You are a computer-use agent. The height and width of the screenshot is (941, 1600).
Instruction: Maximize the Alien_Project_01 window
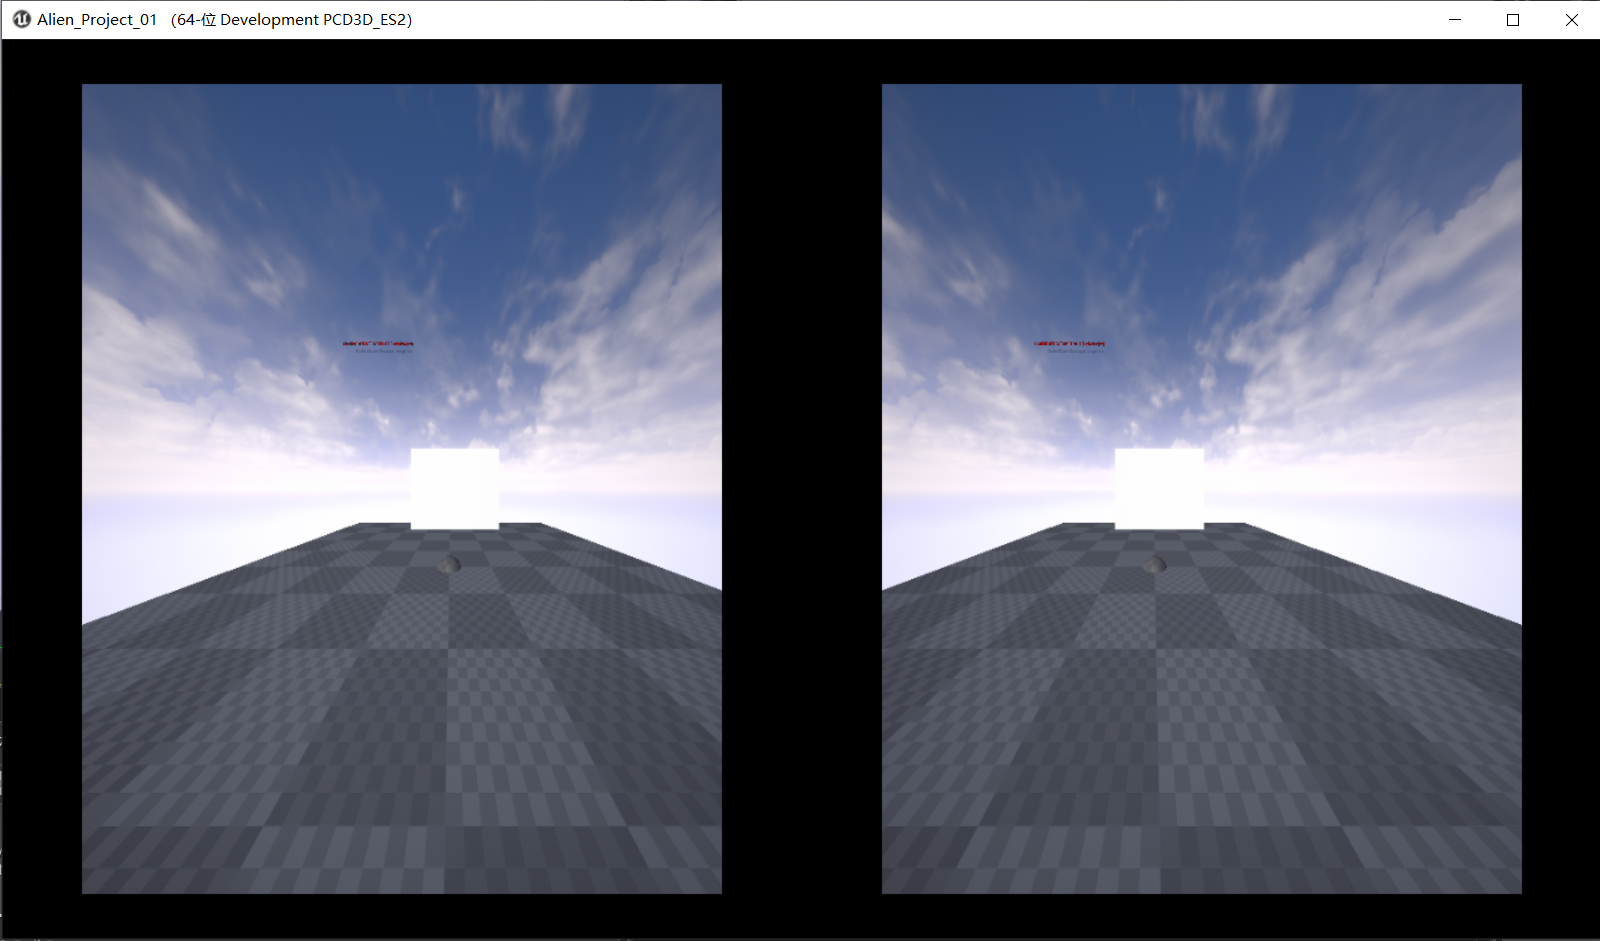1513,20
